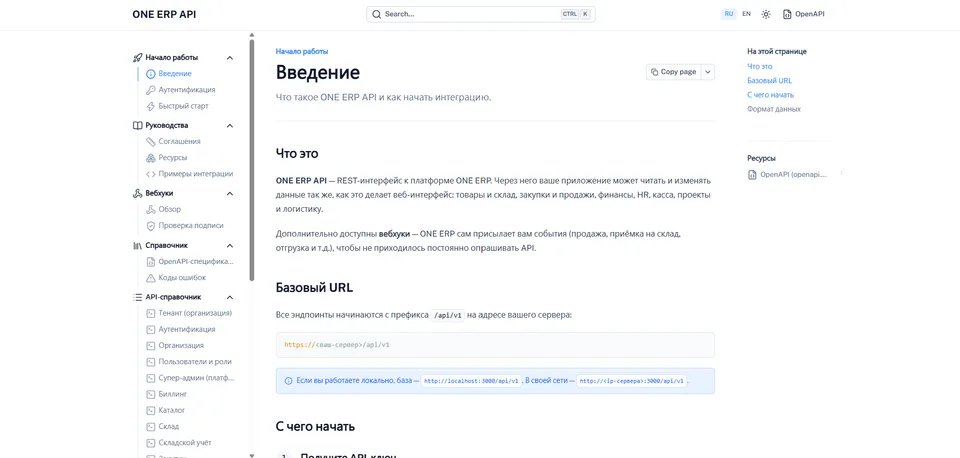
Task: Open the Аутентификация page under Начало работы
Action: point(187,89)
